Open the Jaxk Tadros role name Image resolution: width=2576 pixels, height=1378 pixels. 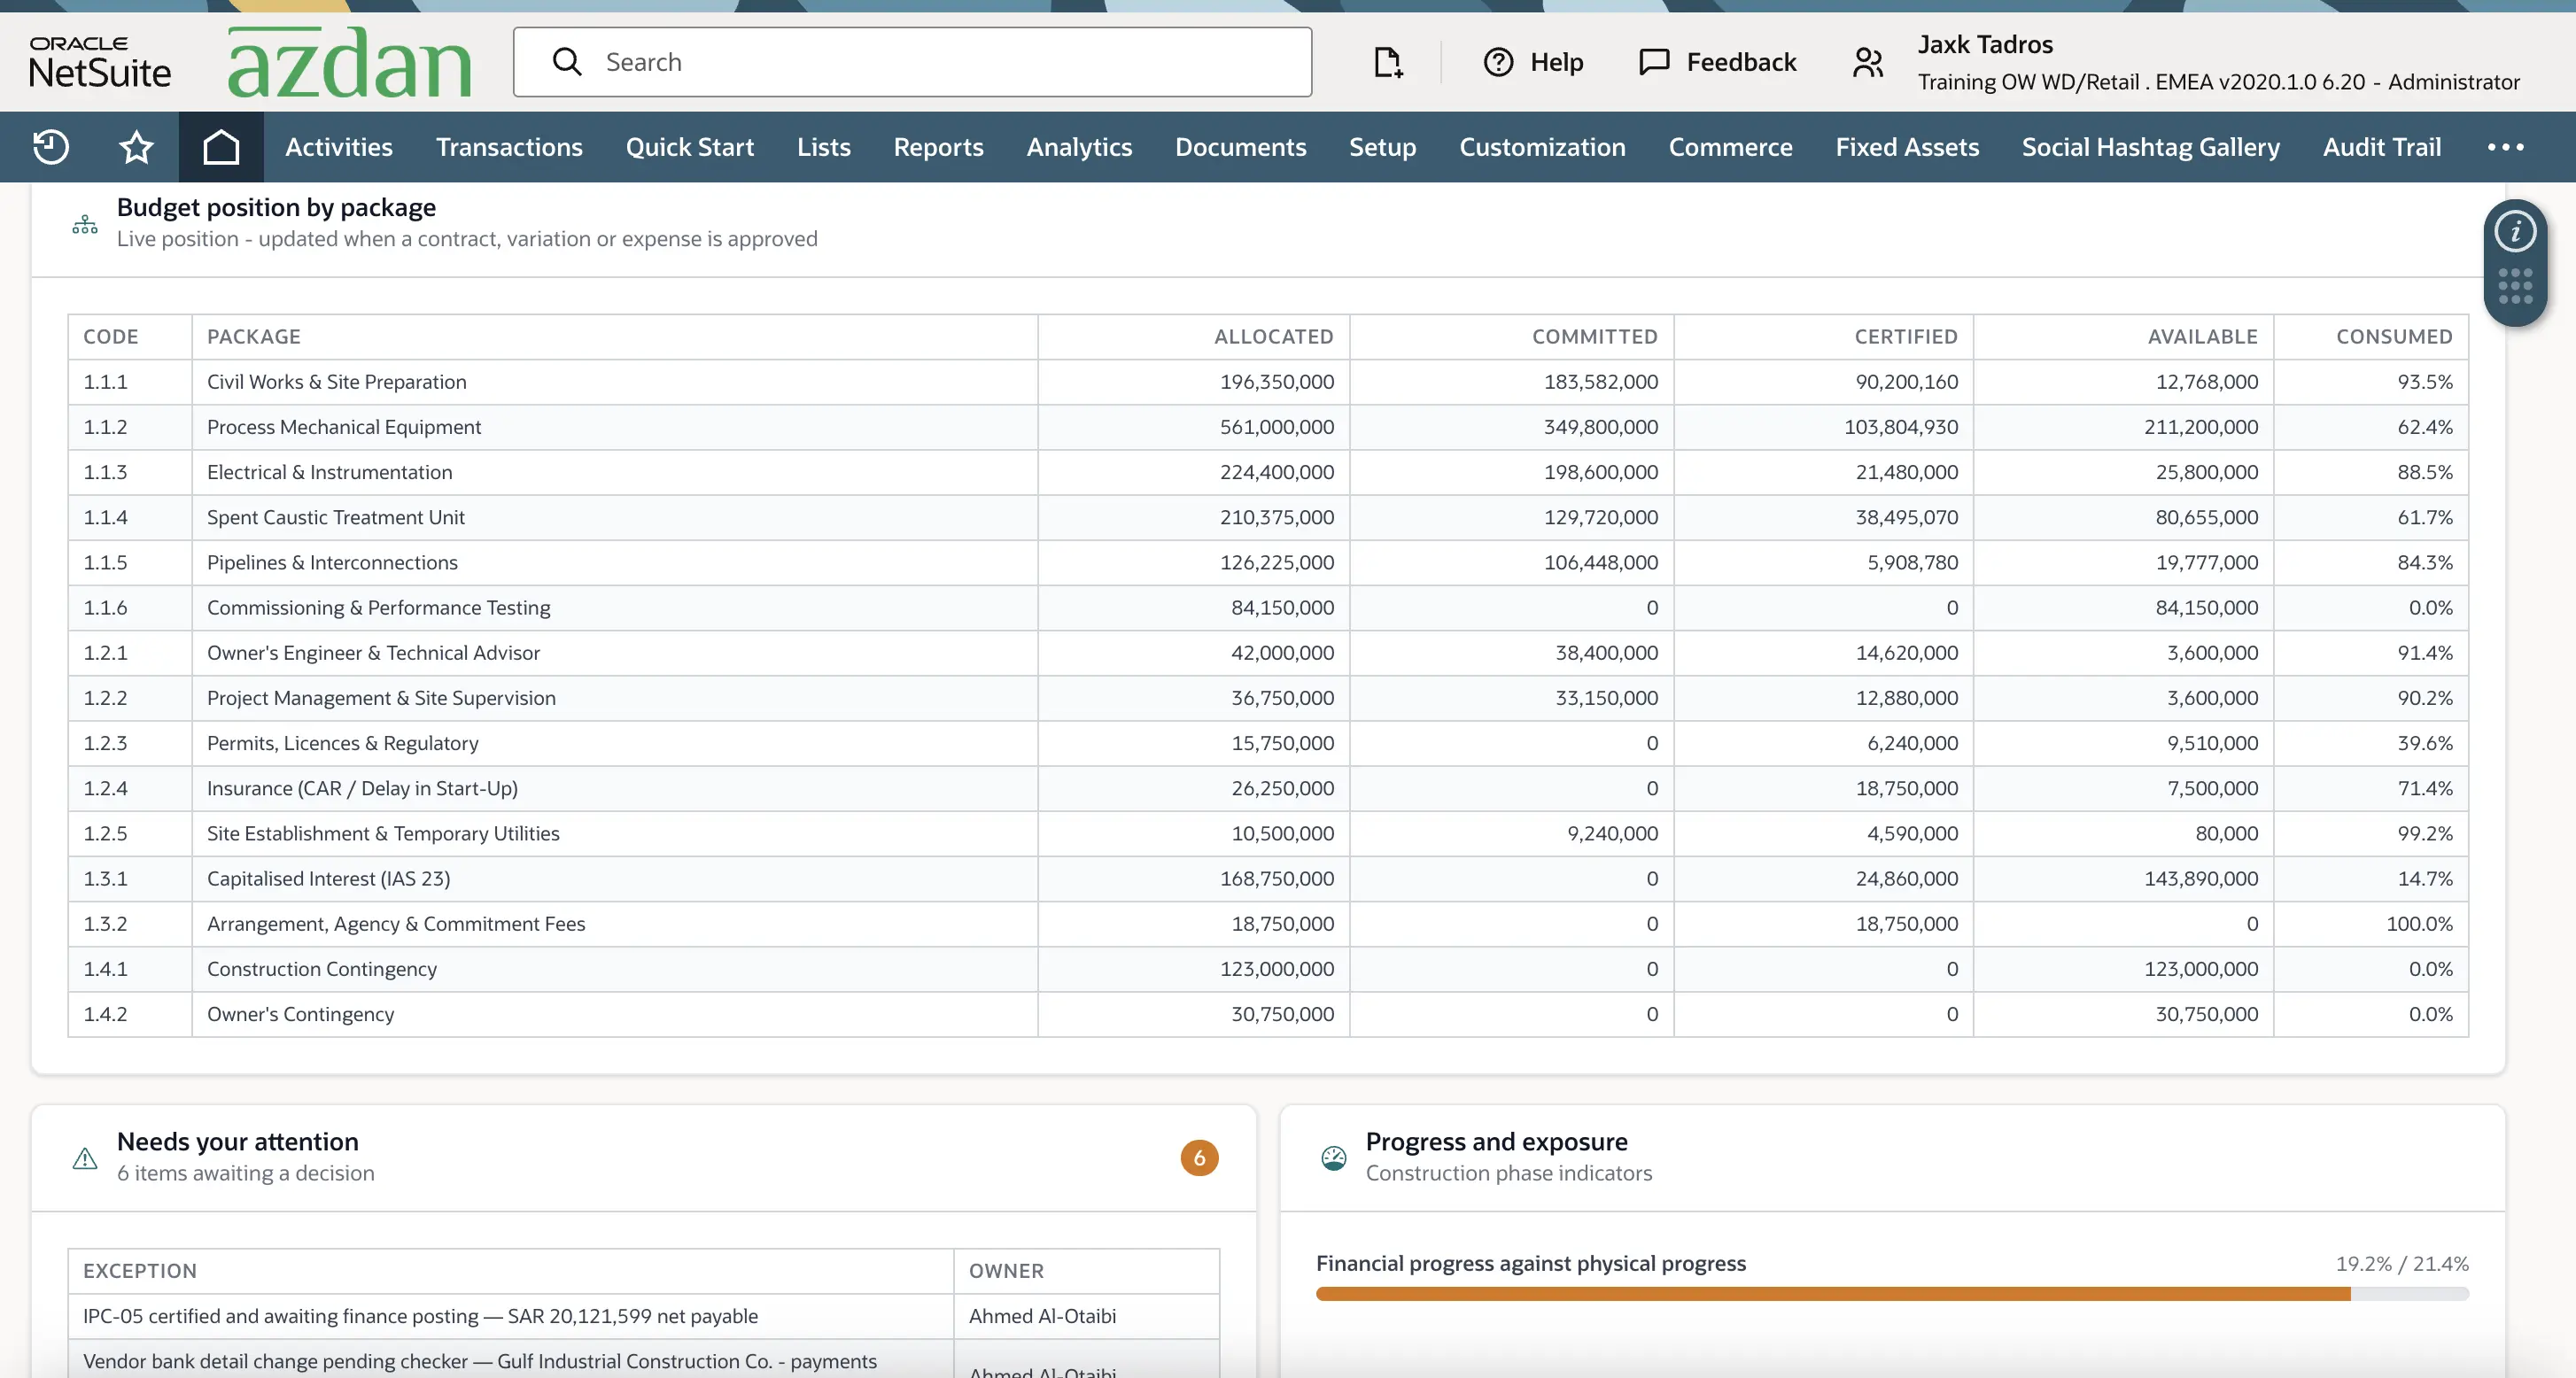click(x=1985, y=44)
